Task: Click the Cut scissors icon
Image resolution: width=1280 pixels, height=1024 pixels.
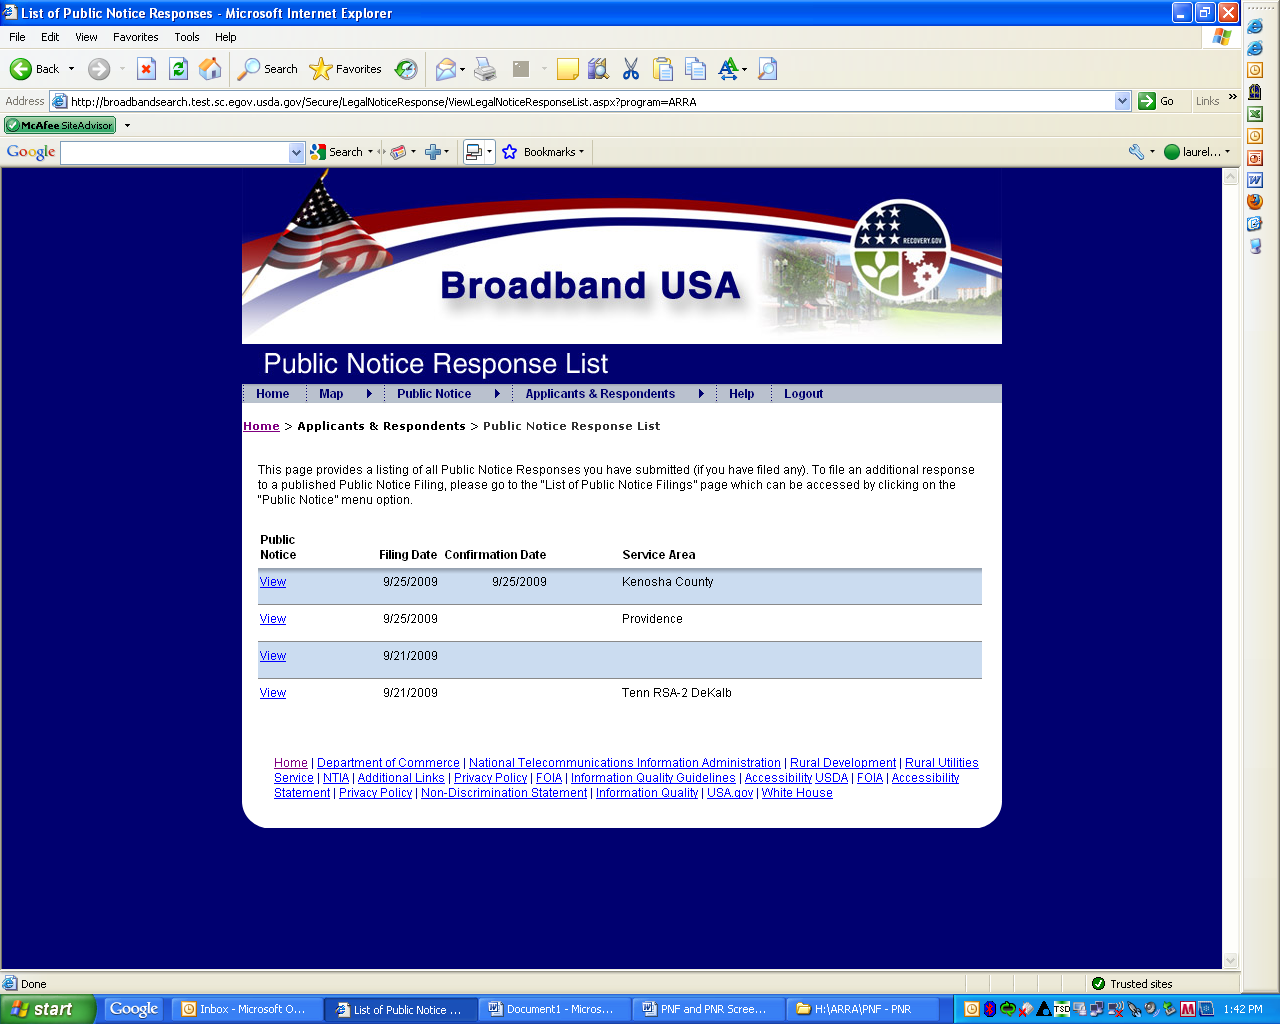Action: pos(630,69)
